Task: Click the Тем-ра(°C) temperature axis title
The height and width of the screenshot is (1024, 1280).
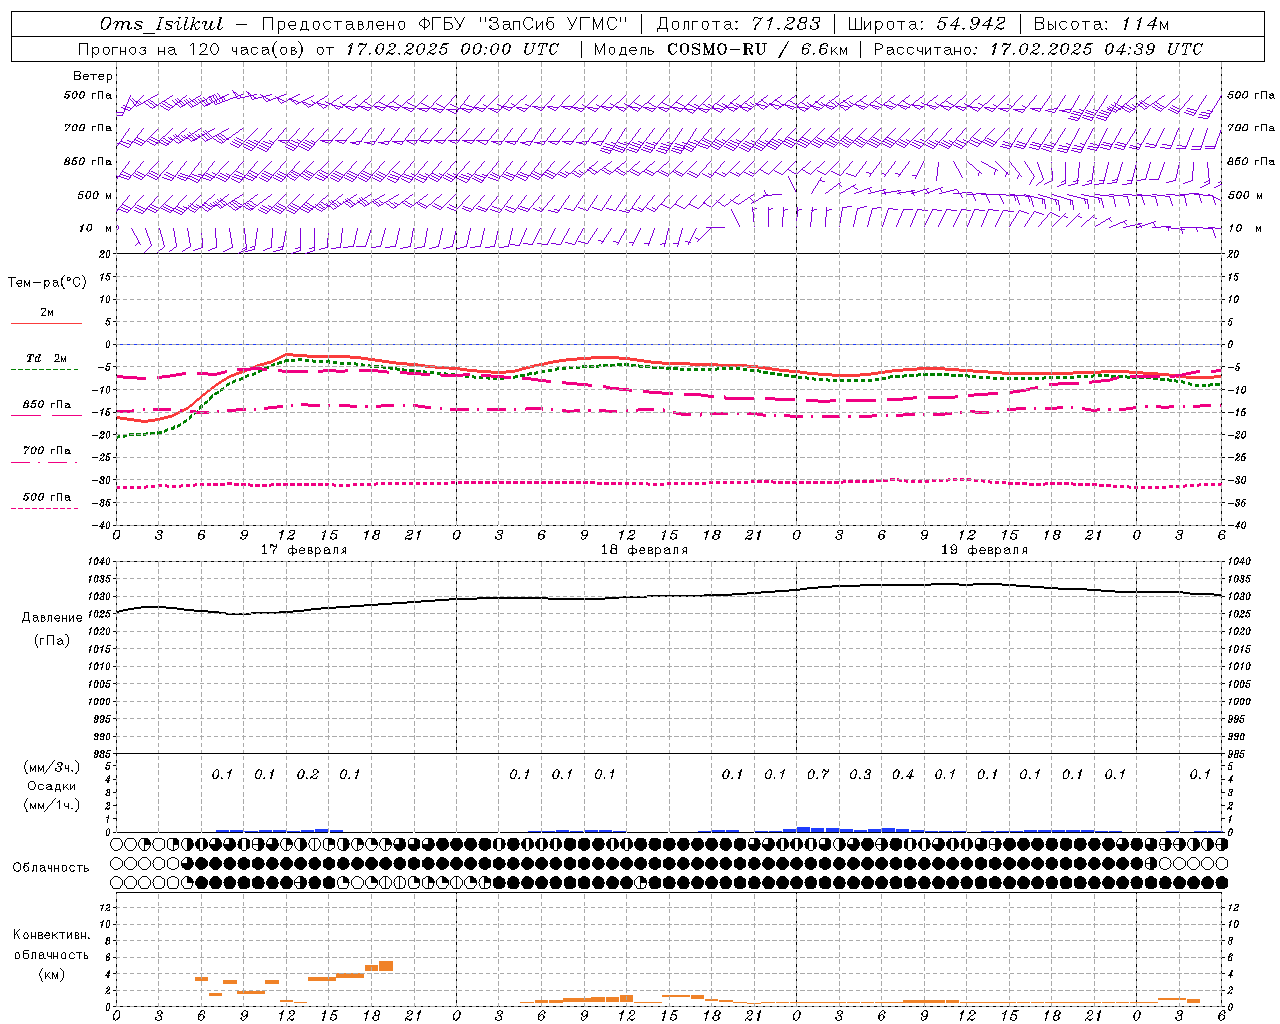Action: coord(47,283)
